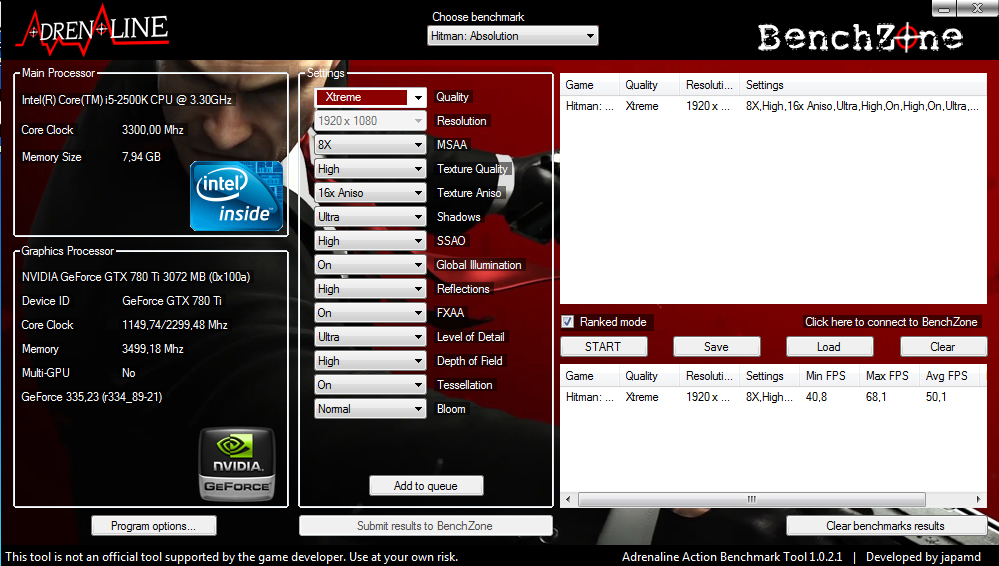
Task: Toggle the Ranked mode checkbox
Action: [568, 322]
